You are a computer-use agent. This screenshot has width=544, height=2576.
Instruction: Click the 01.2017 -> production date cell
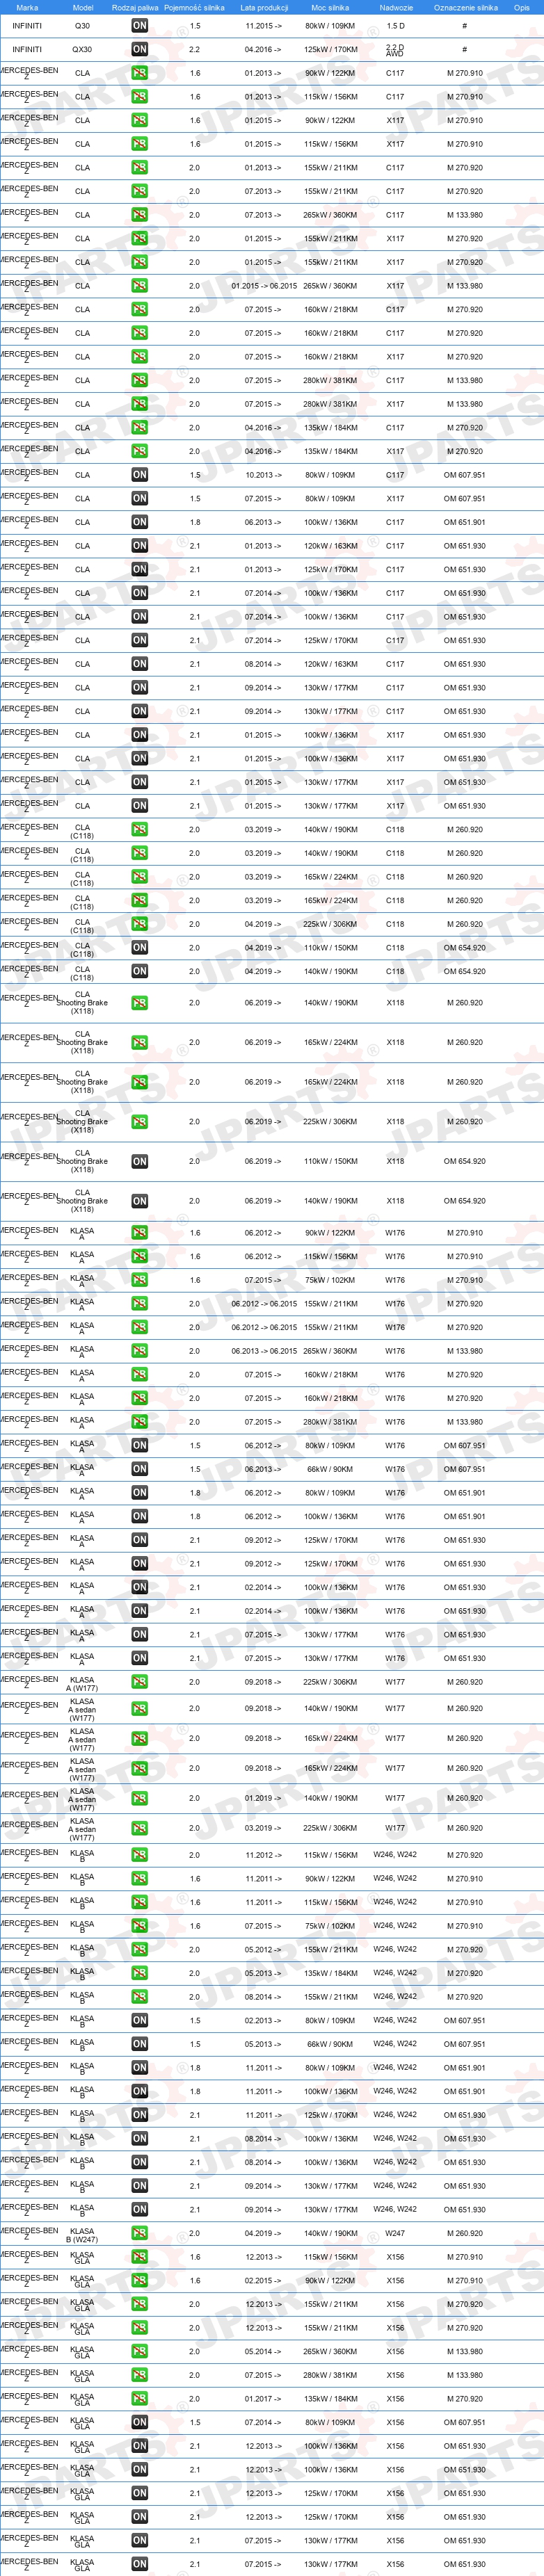pos(263,2399)
